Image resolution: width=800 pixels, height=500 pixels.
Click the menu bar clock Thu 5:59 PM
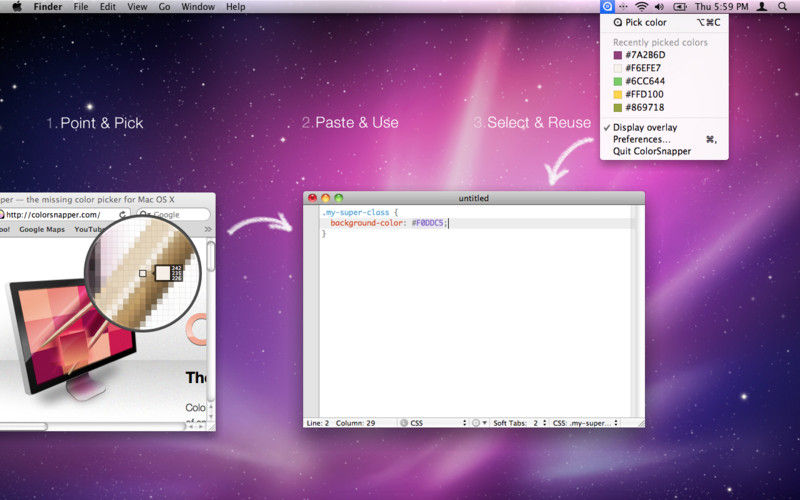(721, 7)
